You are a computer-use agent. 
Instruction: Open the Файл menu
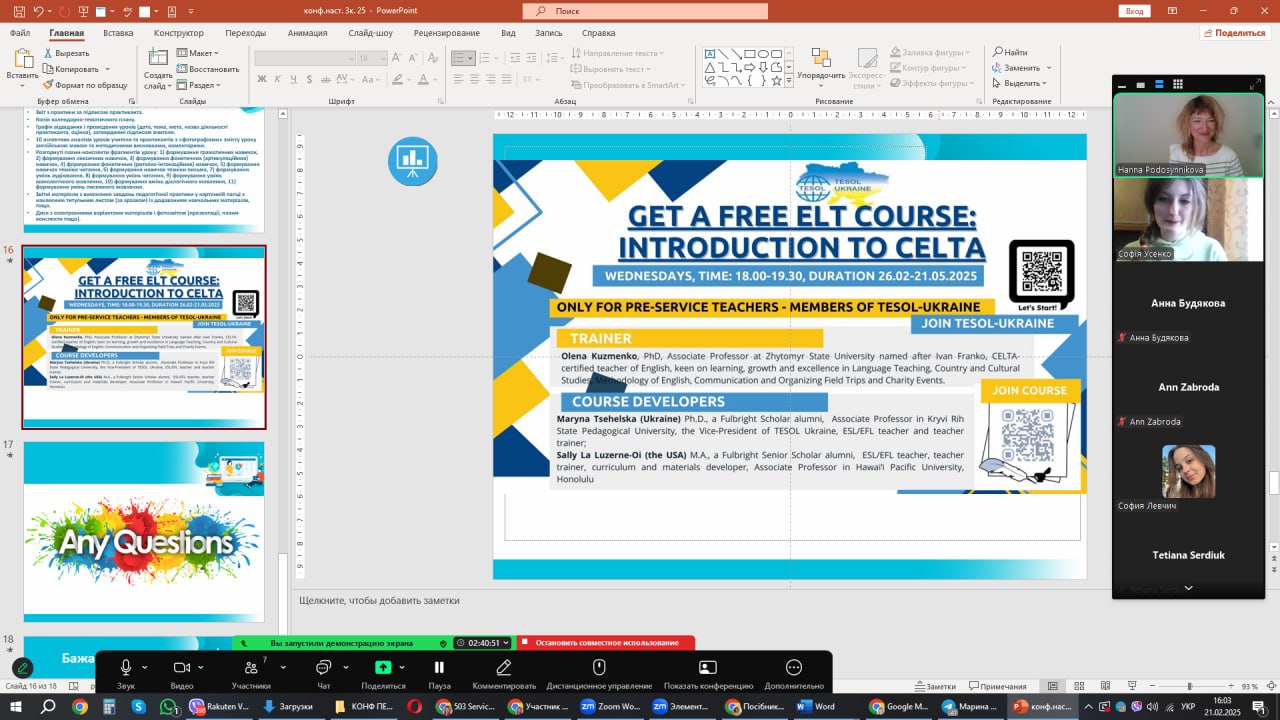(x=19, y=32)
